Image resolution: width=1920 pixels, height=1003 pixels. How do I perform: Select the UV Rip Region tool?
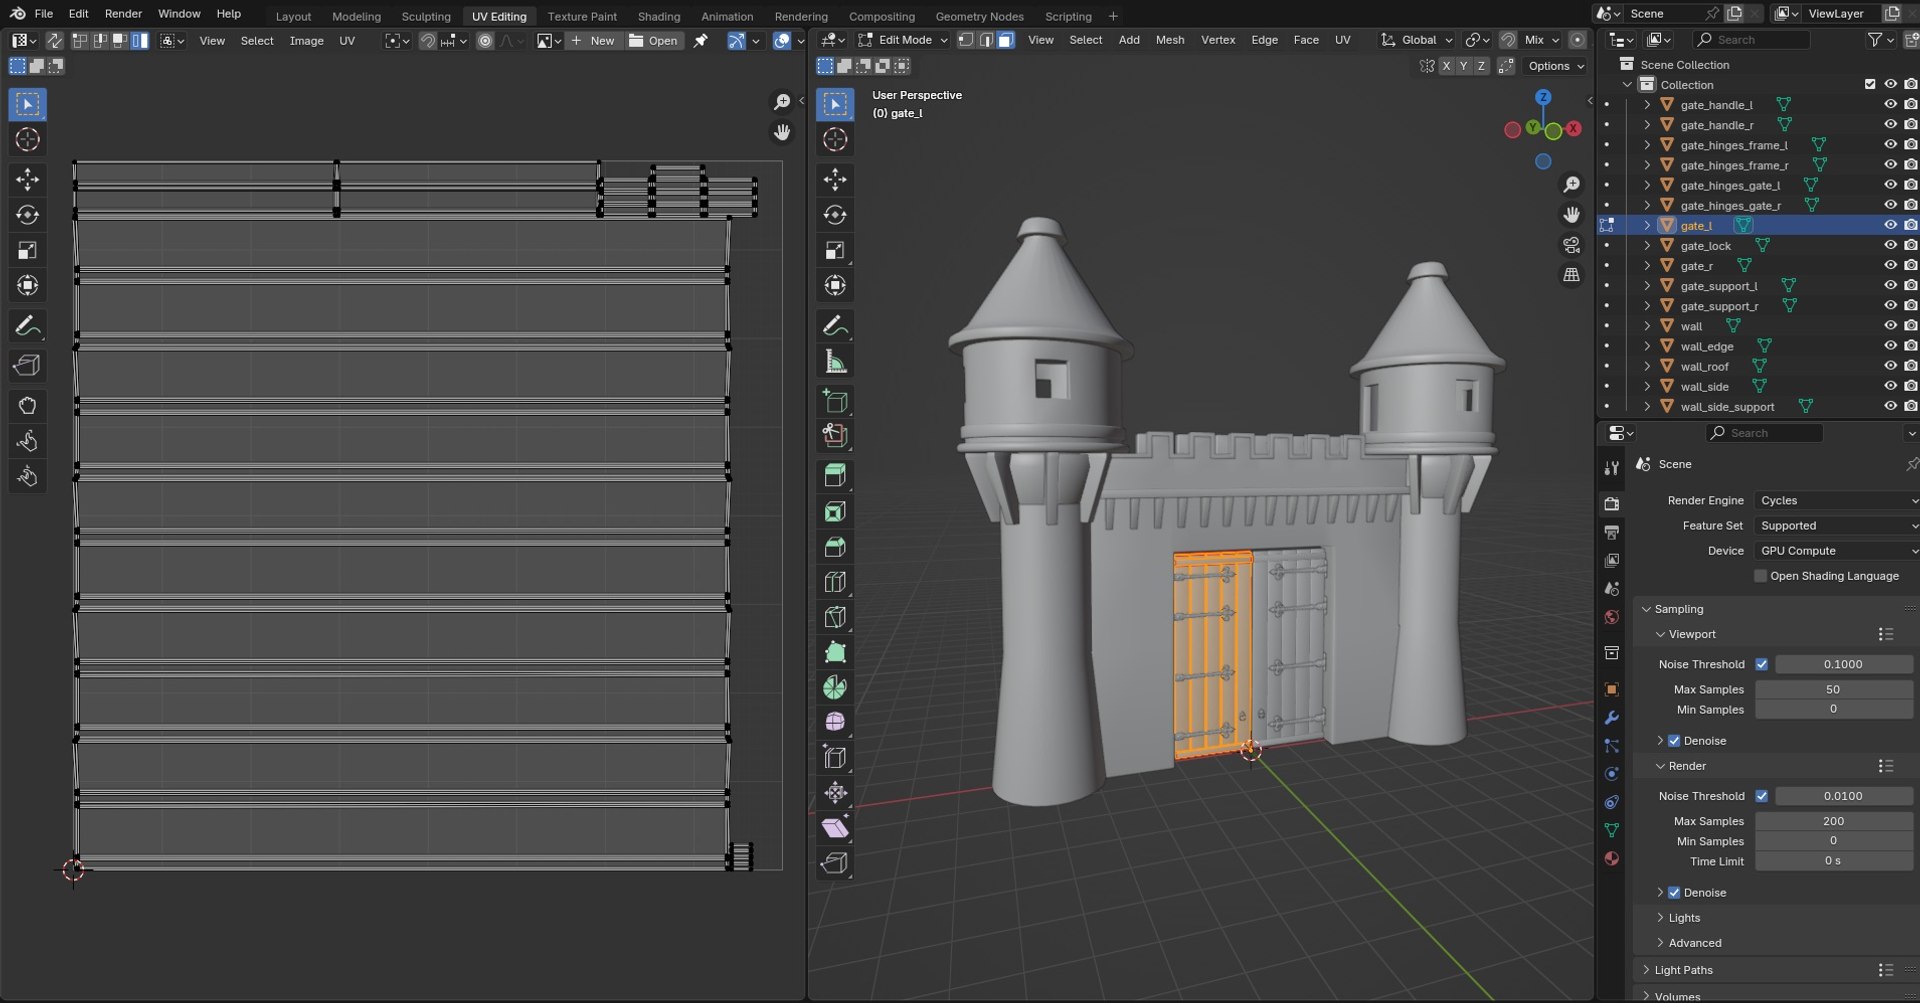pos(28,366)
